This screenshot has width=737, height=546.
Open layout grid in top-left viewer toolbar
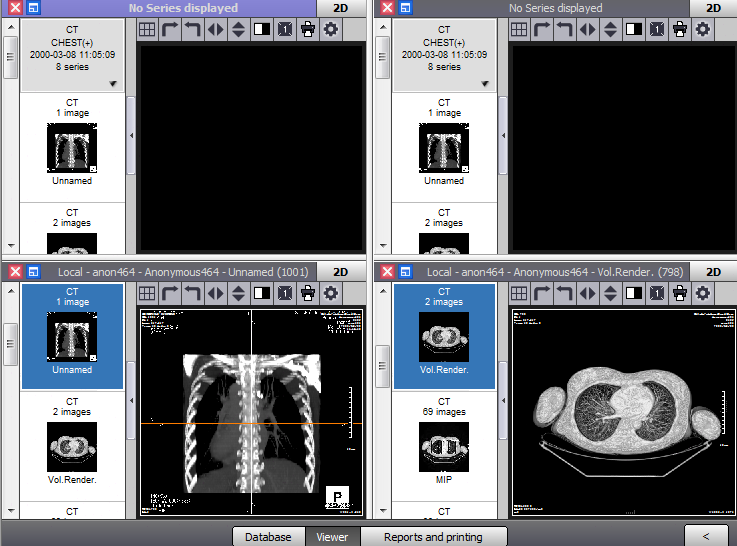(147, 30)
